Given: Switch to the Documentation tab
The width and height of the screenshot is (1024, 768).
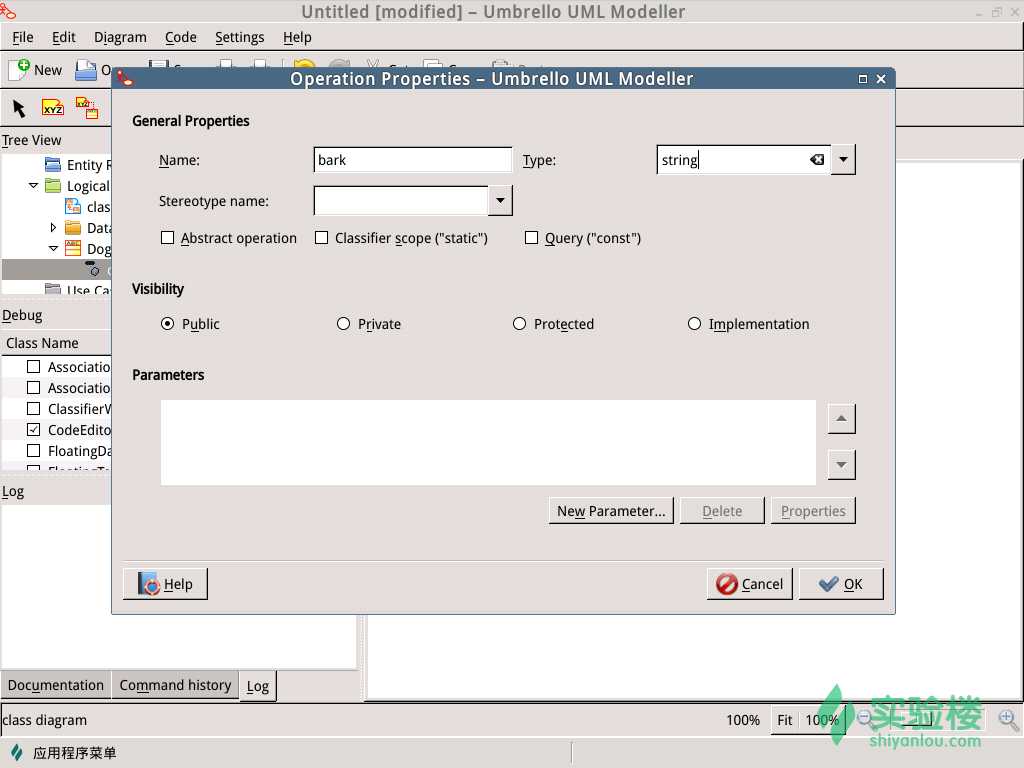Looking at the screenshot, I should [56, 685].
